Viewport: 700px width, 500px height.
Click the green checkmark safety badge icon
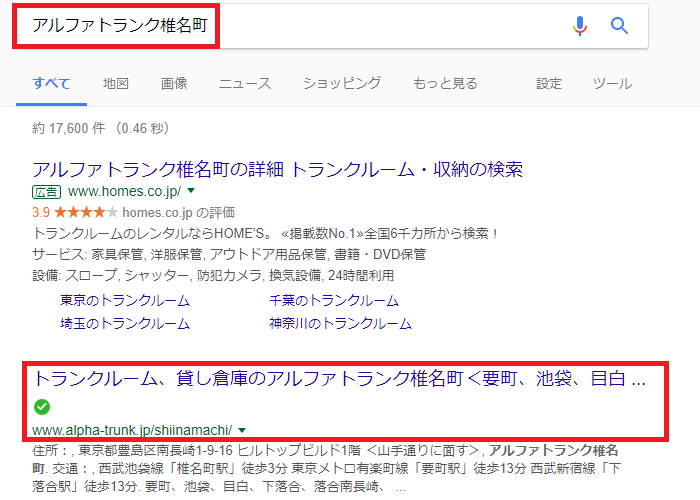point(42,407)
